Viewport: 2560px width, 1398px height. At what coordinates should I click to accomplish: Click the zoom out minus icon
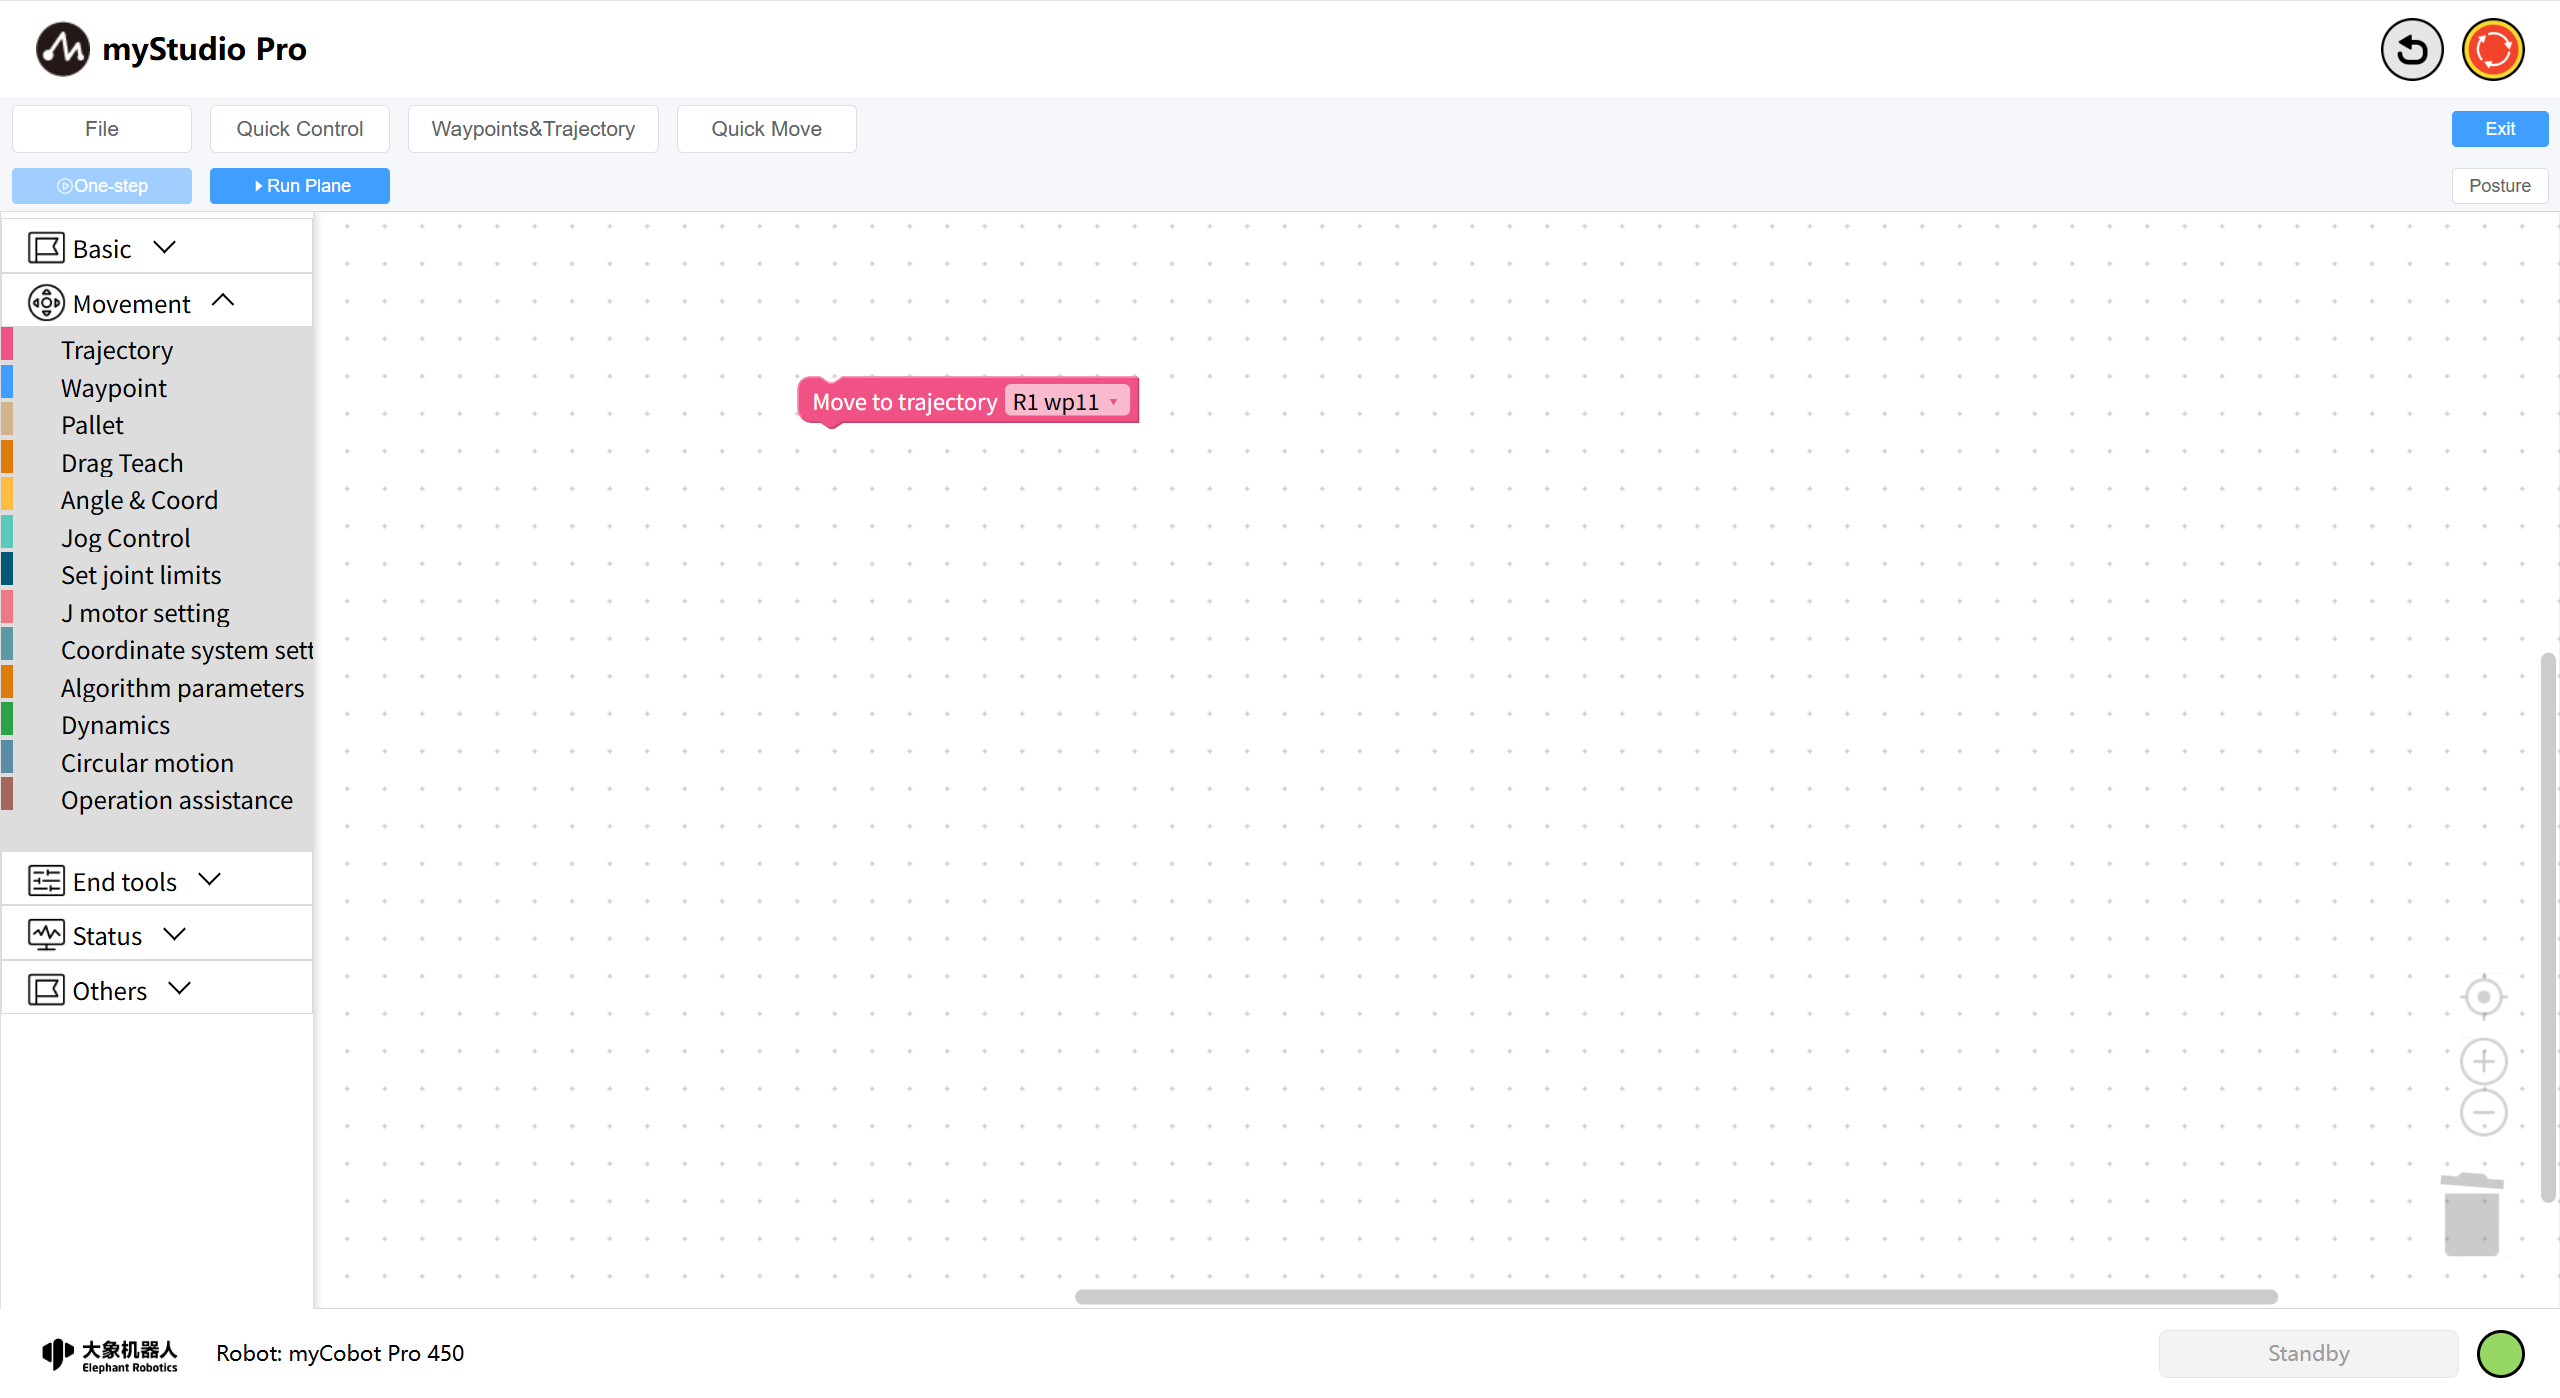tap(2483, 1113)
